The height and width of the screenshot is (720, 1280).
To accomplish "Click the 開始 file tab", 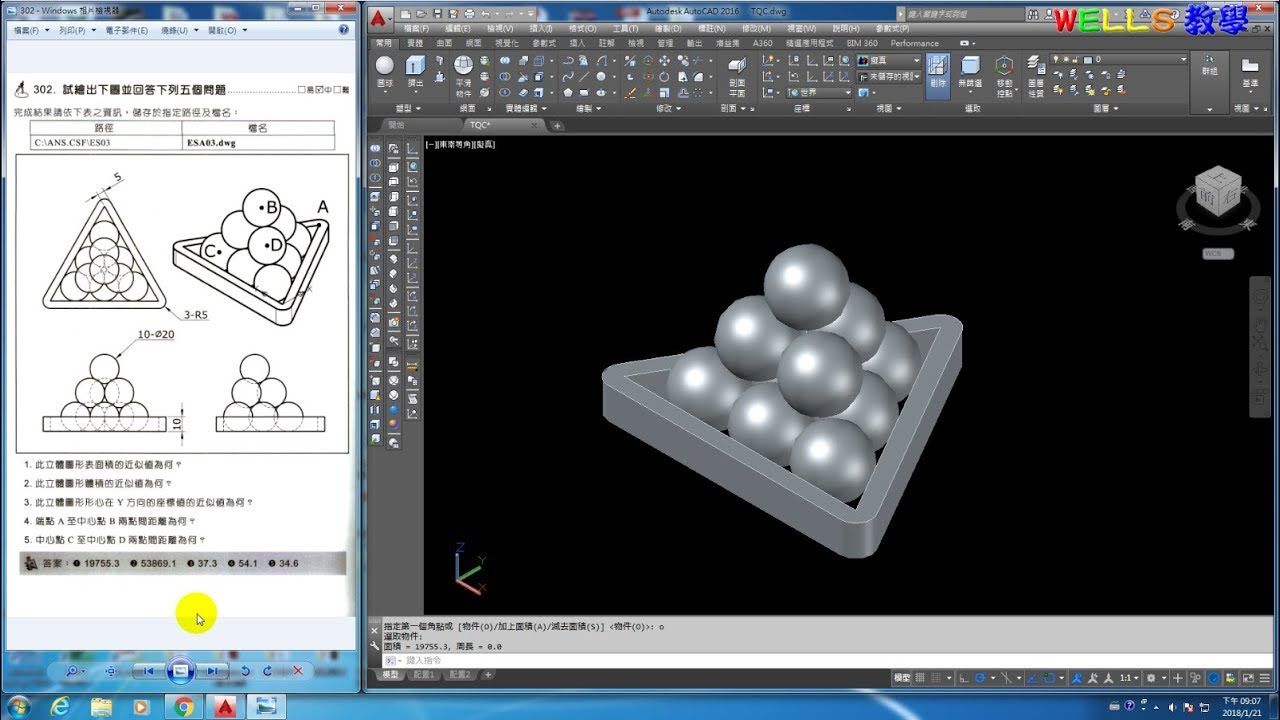I will coord(397,125).
